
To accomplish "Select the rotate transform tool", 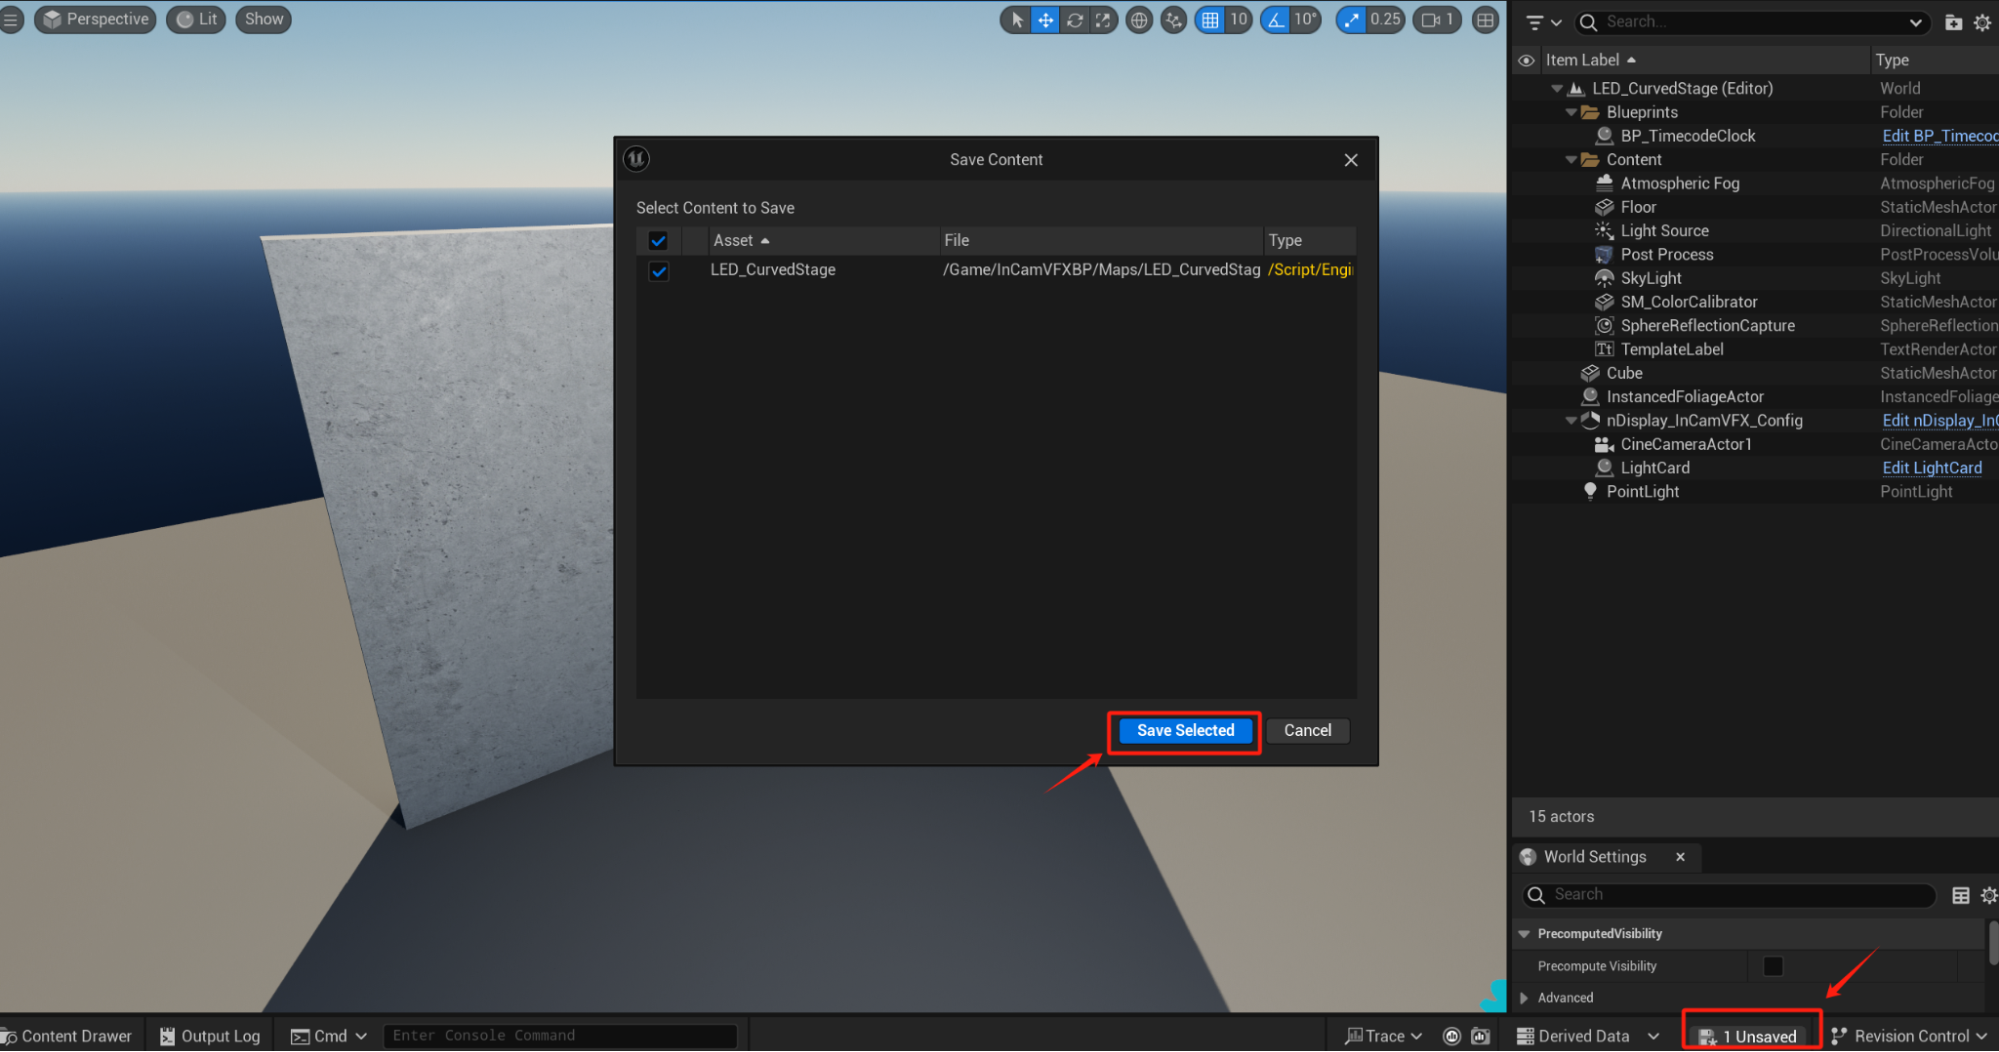I will pos(1074,20).
